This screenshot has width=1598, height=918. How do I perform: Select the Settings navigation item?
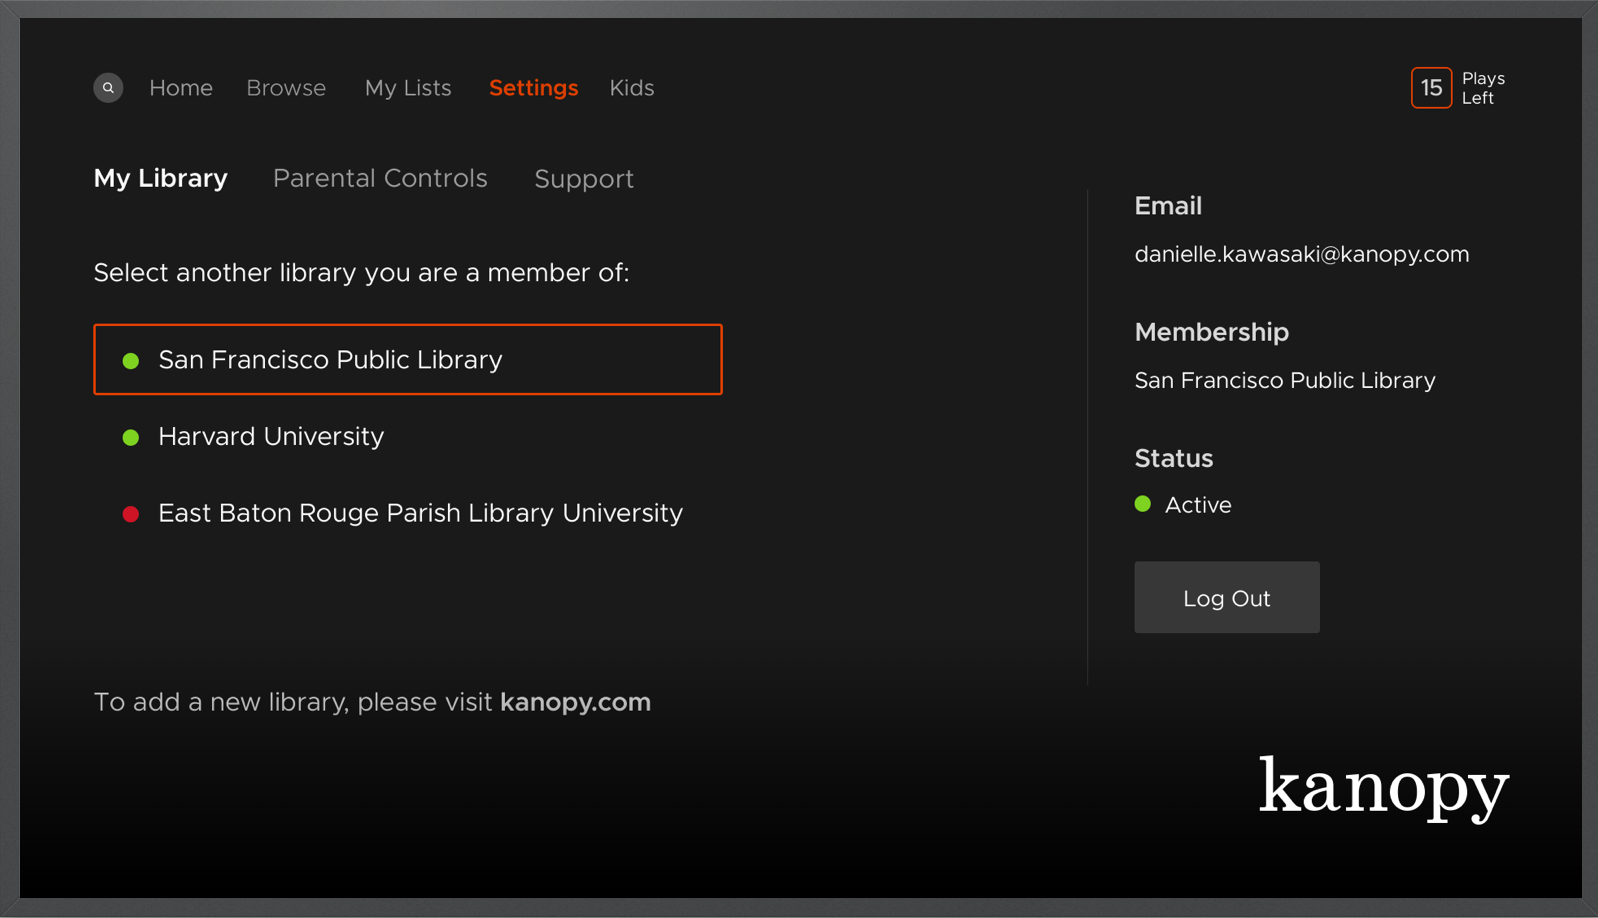pyautogui.click(x=533, y=88)
